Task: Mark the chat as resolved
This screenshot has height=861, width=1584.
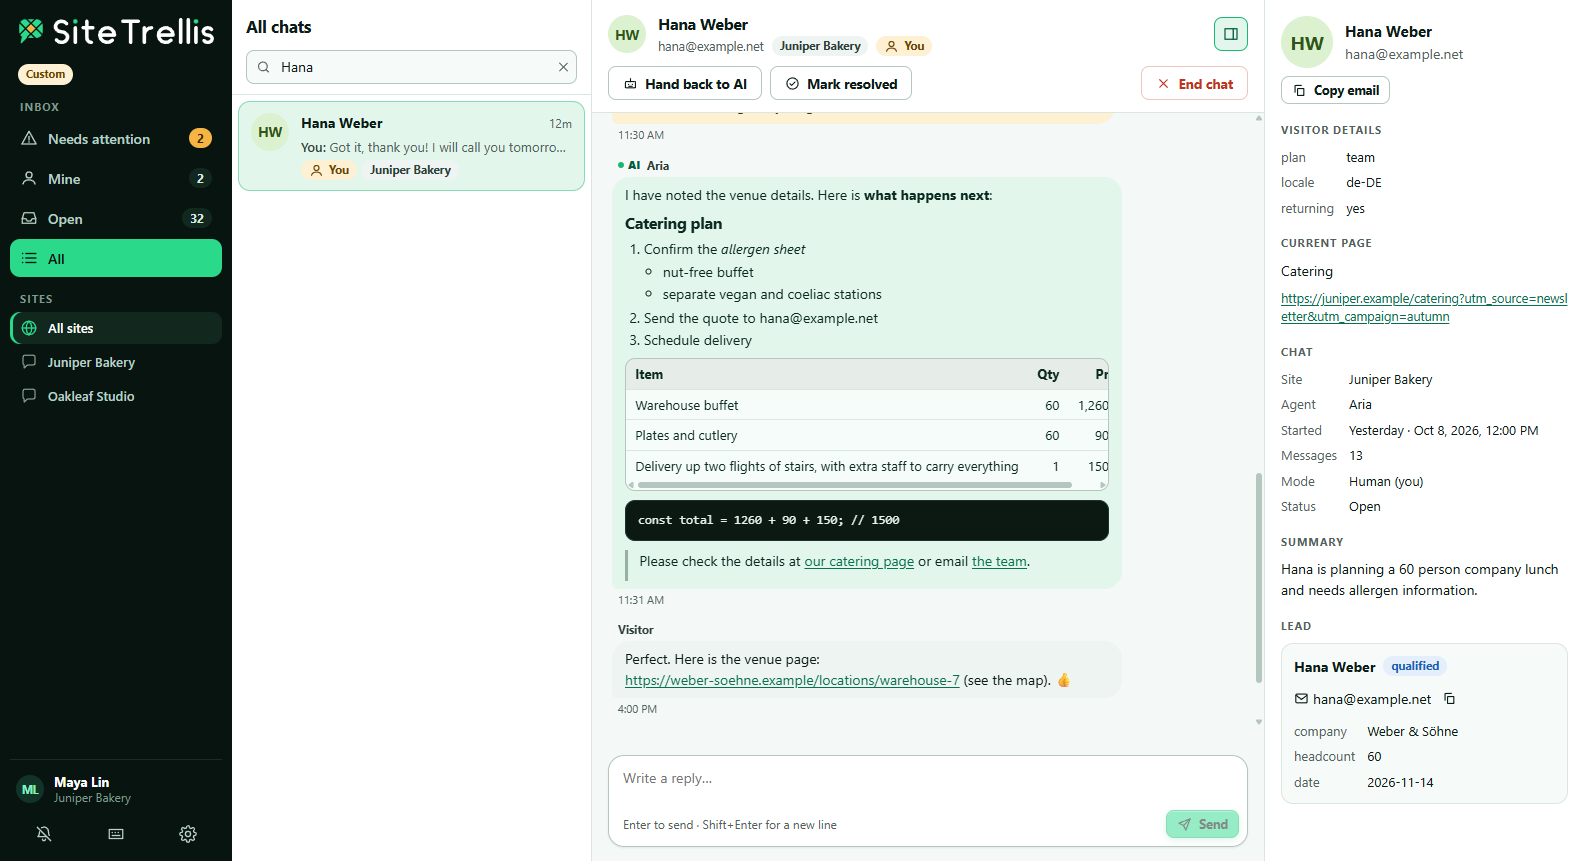Action: 841,84
